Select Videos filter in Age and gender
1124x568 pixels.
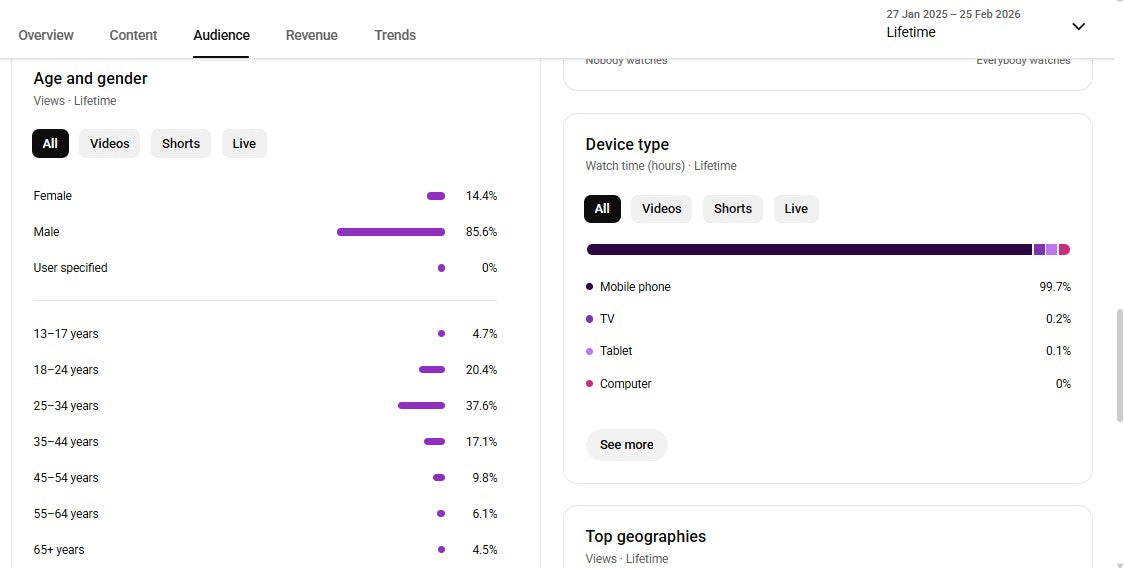[x=110, y=143]
